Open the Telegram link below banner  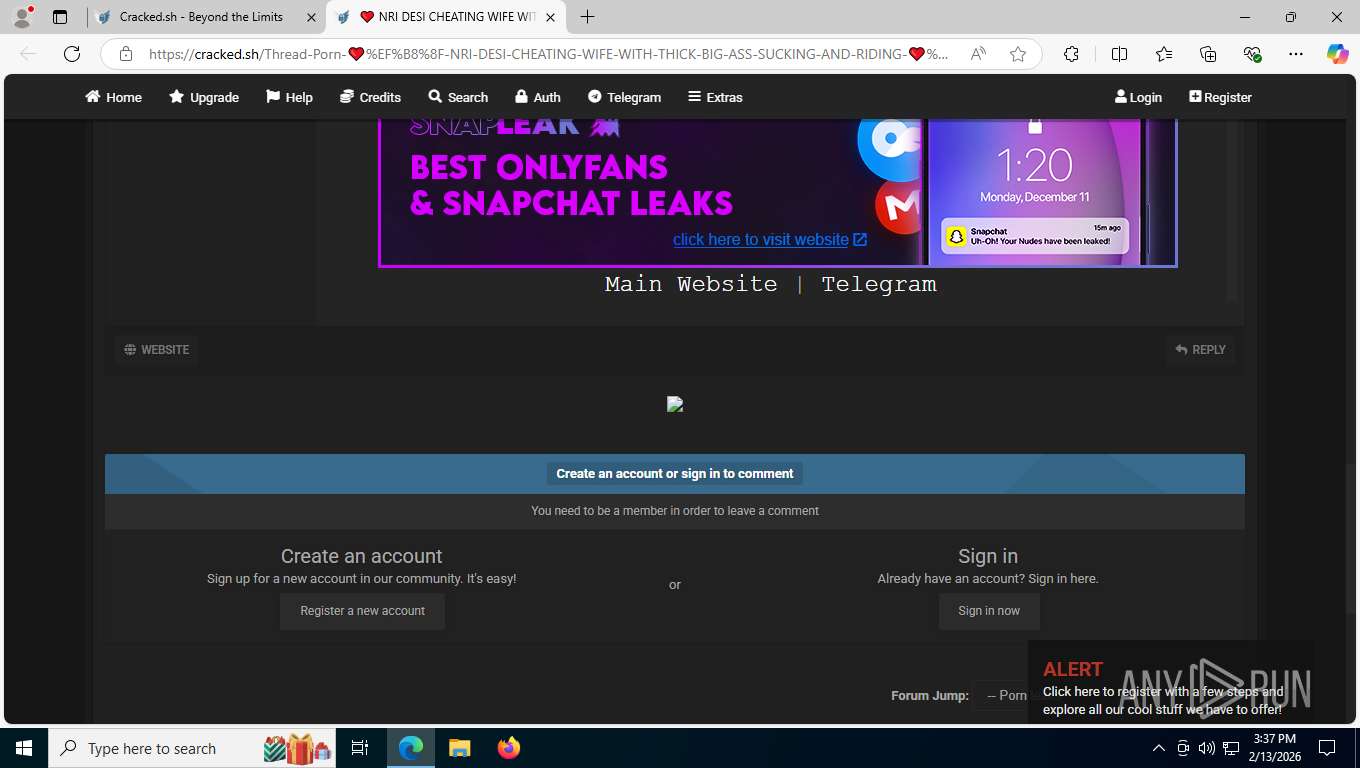[x=879, y=284]
